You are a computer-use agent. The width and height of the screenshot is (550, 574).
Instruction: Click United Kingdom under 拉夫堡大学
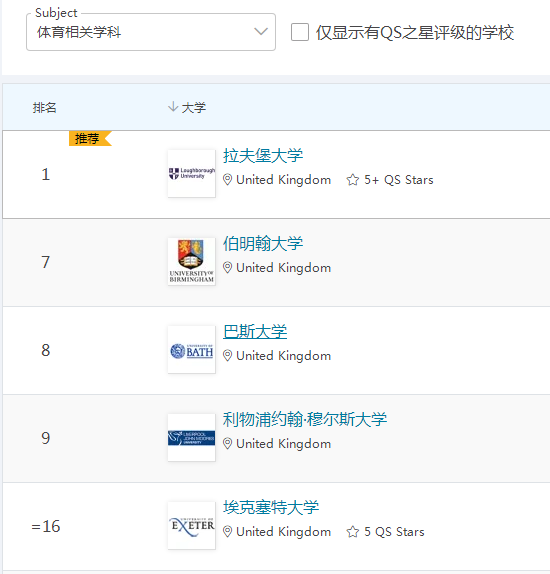coord(283,180)
